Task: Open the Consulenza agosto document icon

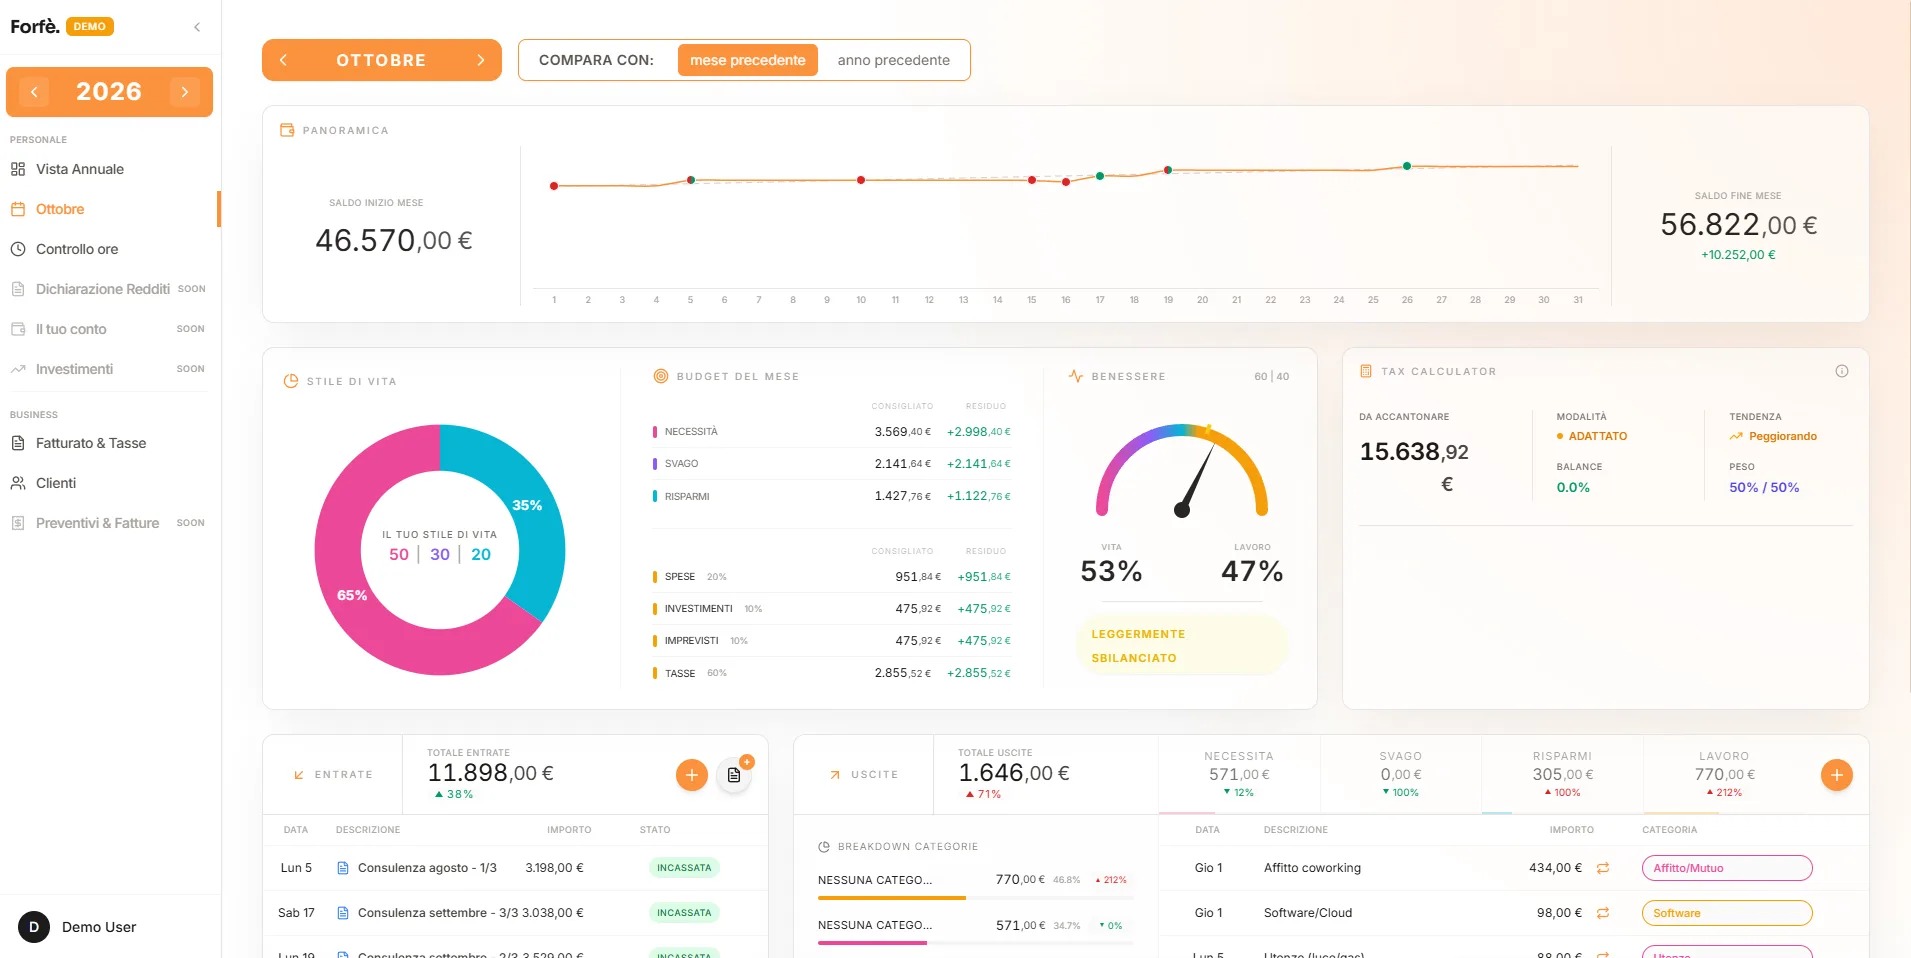Action: point(343,868)
